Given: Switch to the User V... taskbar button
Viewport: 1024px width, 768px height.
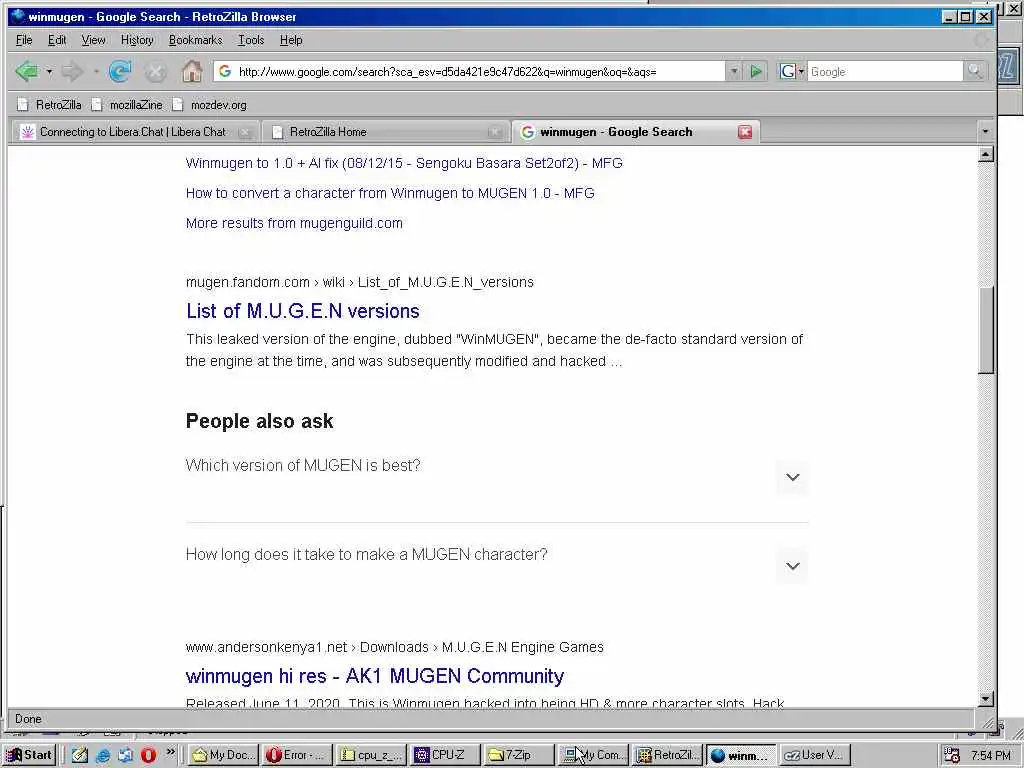Looking at the screenshot, I should coord(816,755).
